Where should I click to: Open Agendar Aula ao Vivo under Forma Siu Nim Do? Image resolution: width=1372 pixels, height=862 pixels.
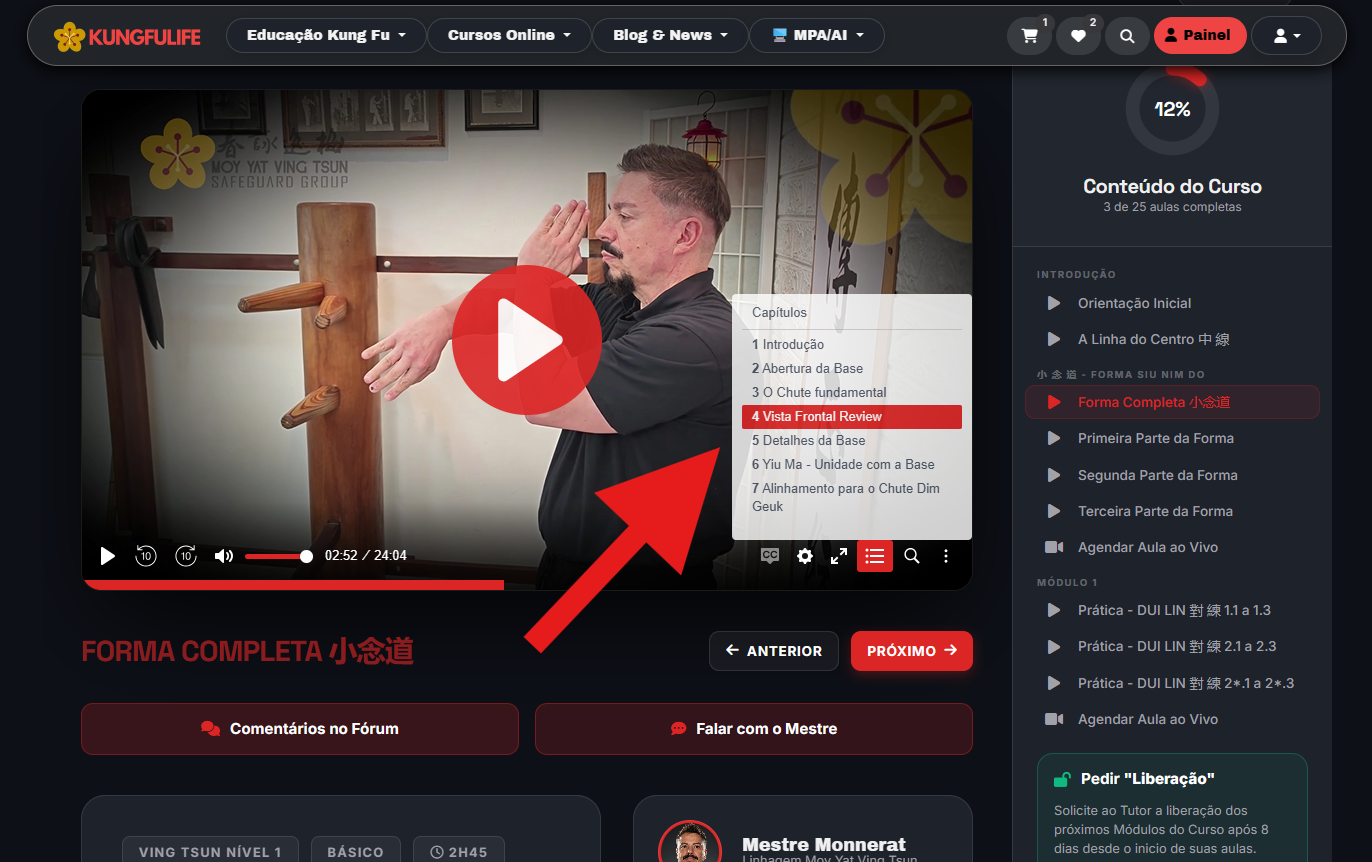pos(1172,547)
